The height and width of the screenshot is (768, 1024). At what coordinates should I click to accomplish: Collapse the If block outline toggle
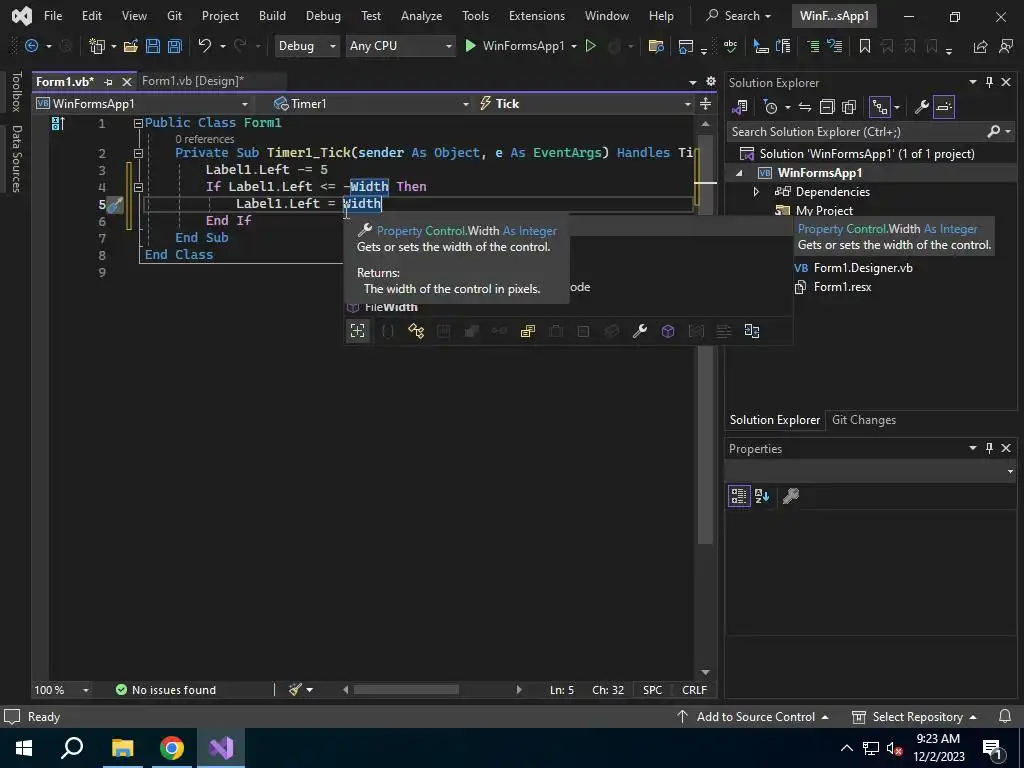[138, 187]
